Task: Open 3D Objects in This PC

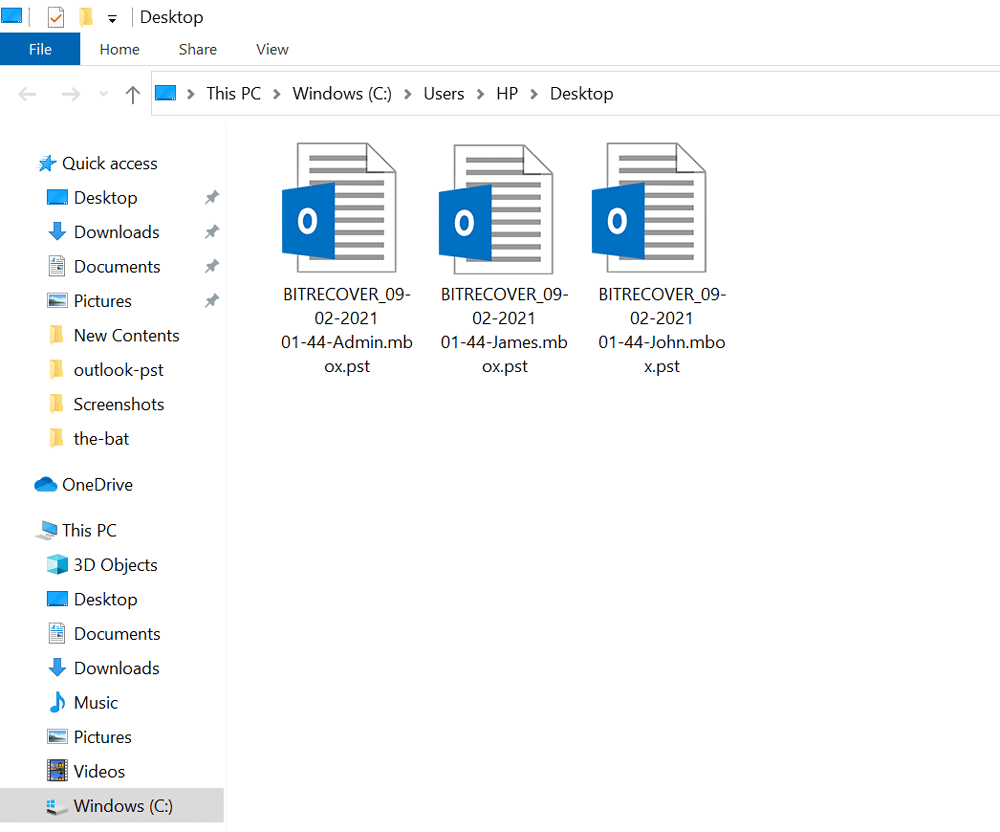Action: tap(115, 565)
